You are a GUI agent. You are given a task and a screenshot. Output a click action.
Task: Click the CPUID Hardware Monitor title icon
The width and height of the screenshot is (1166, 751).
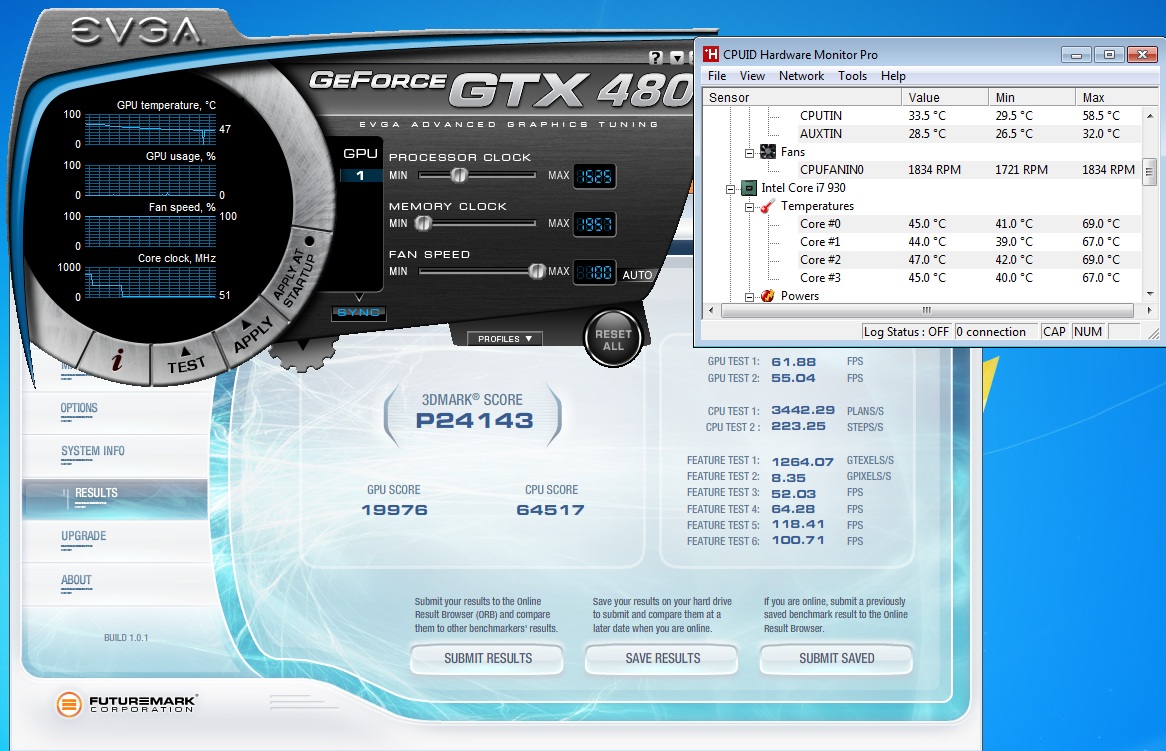pyautogui.click(x=712, y=54)
